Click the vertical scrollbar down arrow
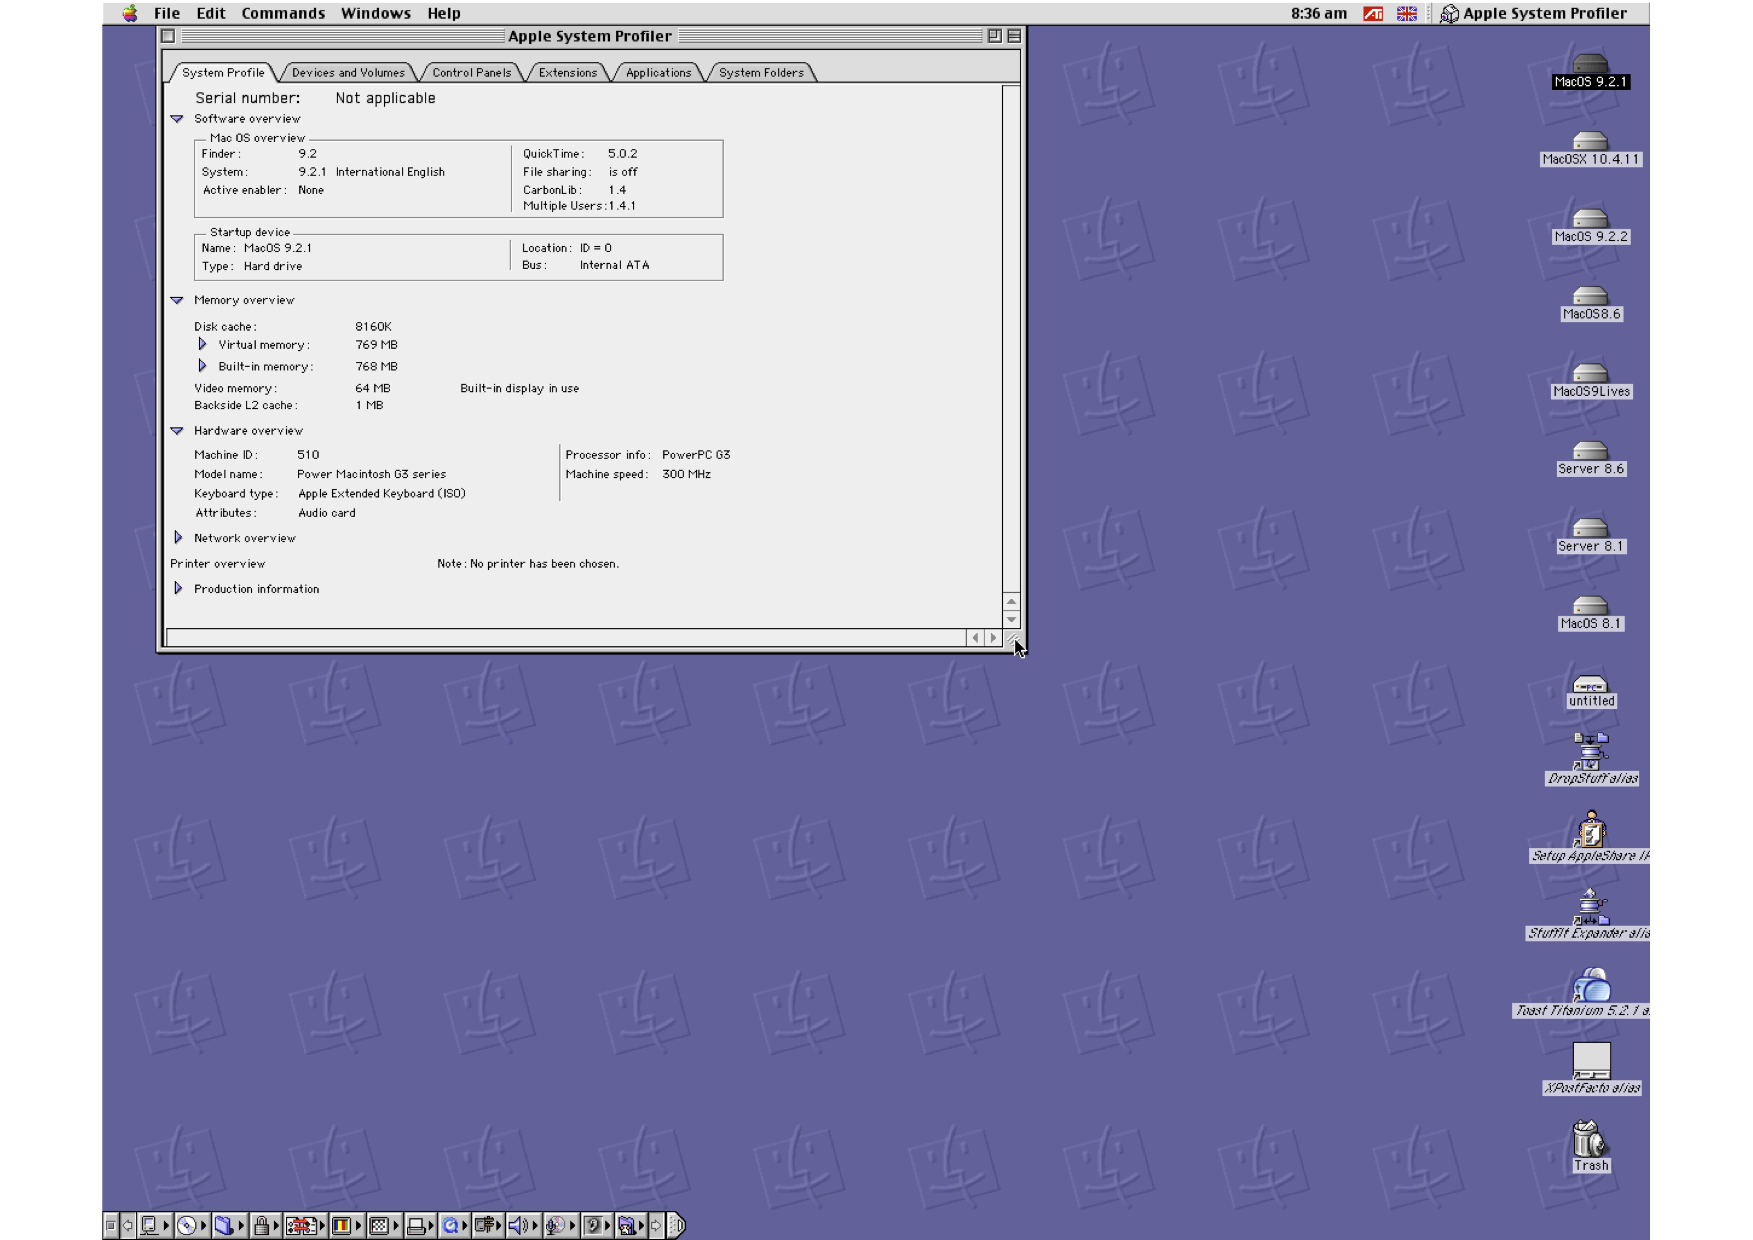This screenshot has width=1753, height=1240. click(1011, 619)
